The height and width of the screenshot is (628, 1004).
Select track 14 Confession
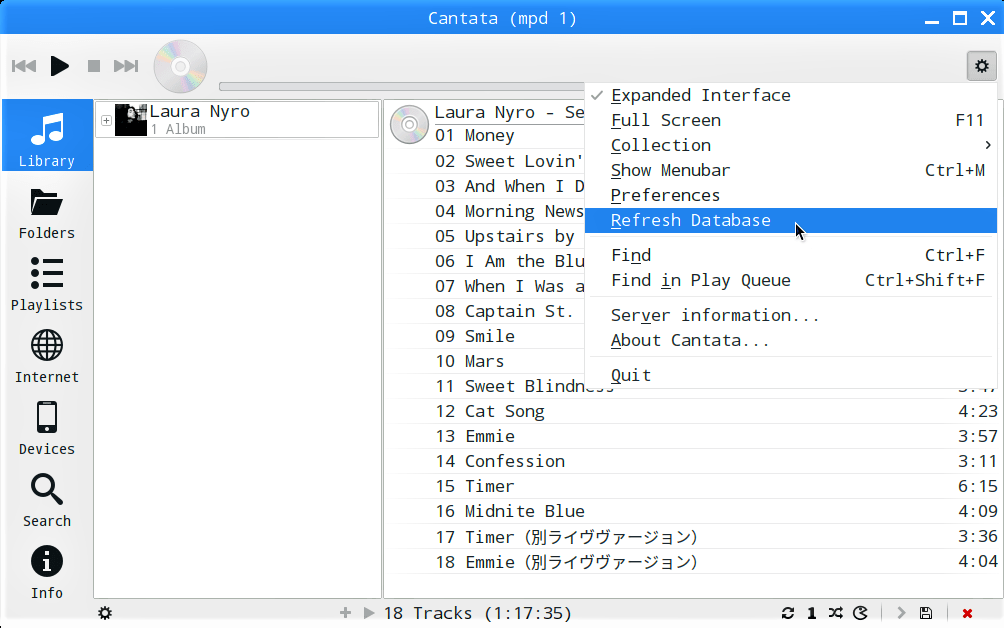pos(694,461)
